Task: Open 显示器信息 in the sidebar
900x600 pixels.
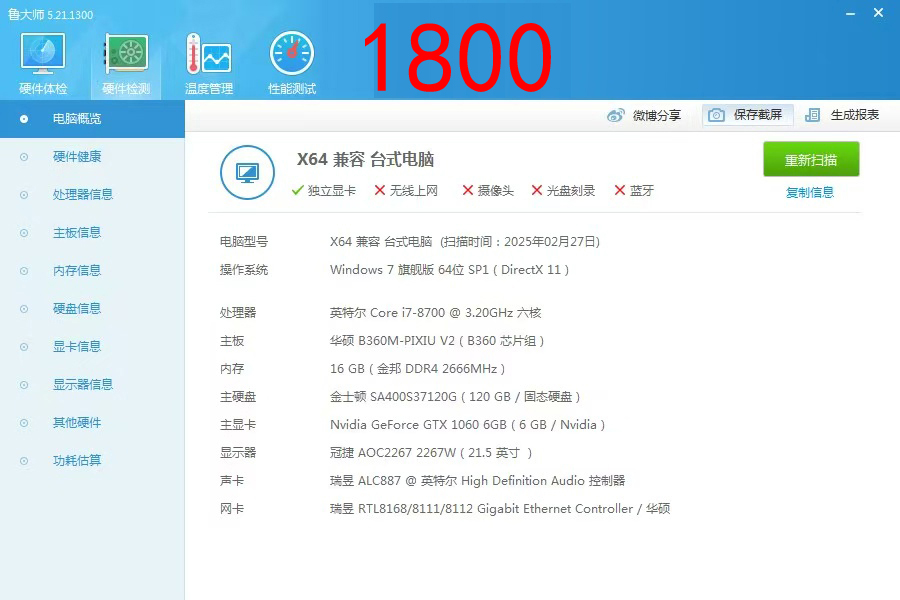Action: pos(83,384)
